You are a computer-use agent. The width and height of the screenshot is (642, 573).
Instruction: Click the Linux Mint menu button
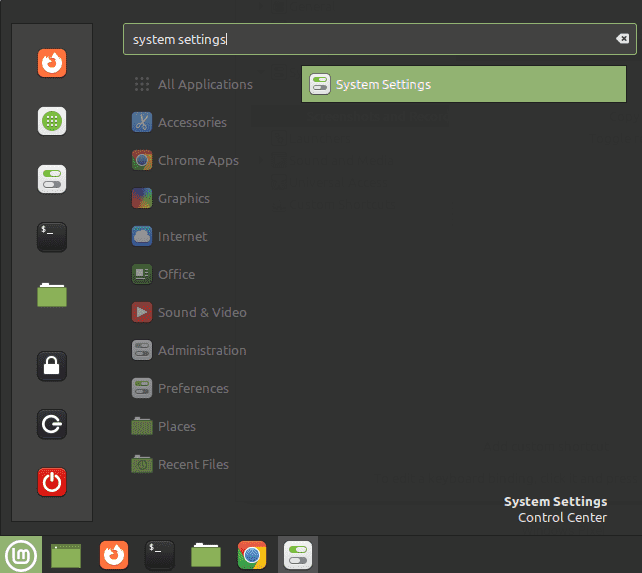(21, 555)
